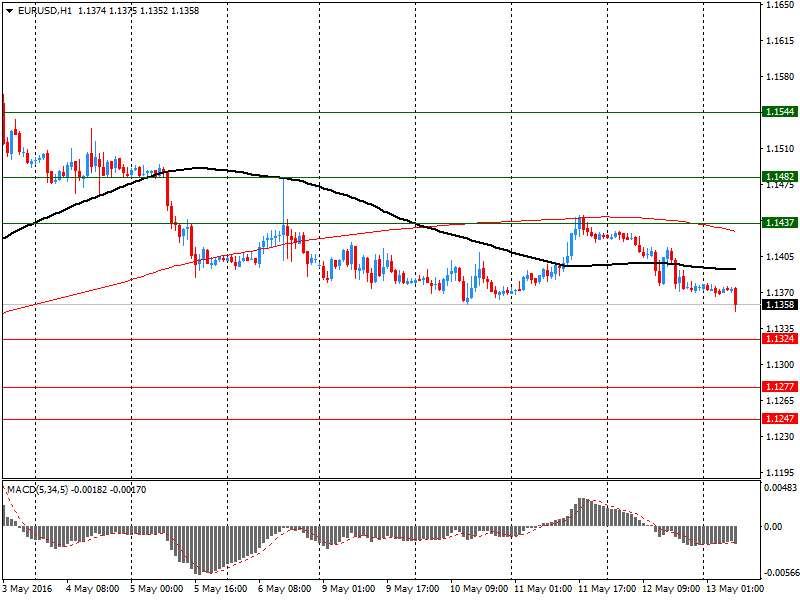This screenshot has height=600, width=800.
Task: Select the 1.1482 green level label
Action: (780, 177)
